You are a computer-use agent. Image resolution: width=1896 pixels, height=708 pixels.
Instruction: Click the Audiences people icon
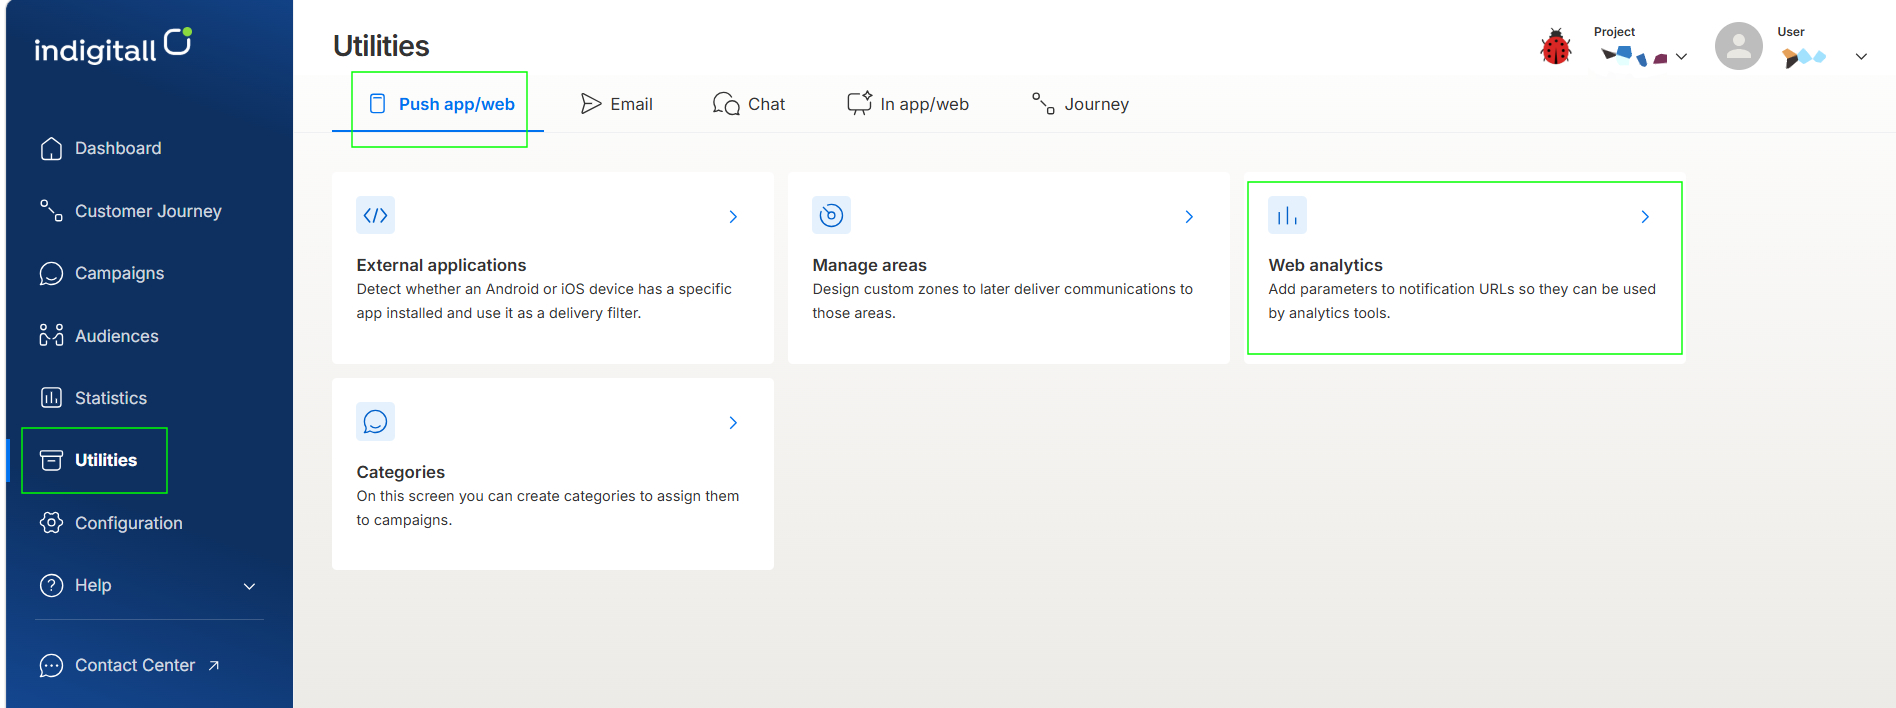(x=51, y=336)
